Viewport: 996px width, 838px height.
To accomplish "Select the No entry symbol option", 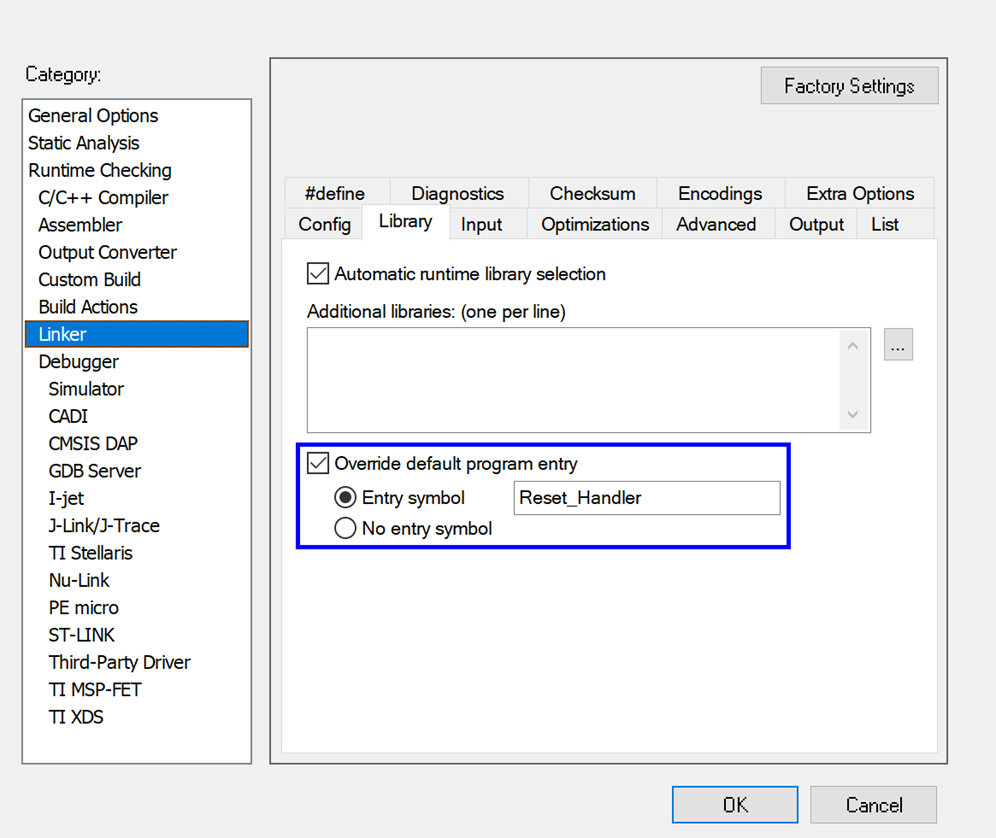I will (x=345, y=528).
